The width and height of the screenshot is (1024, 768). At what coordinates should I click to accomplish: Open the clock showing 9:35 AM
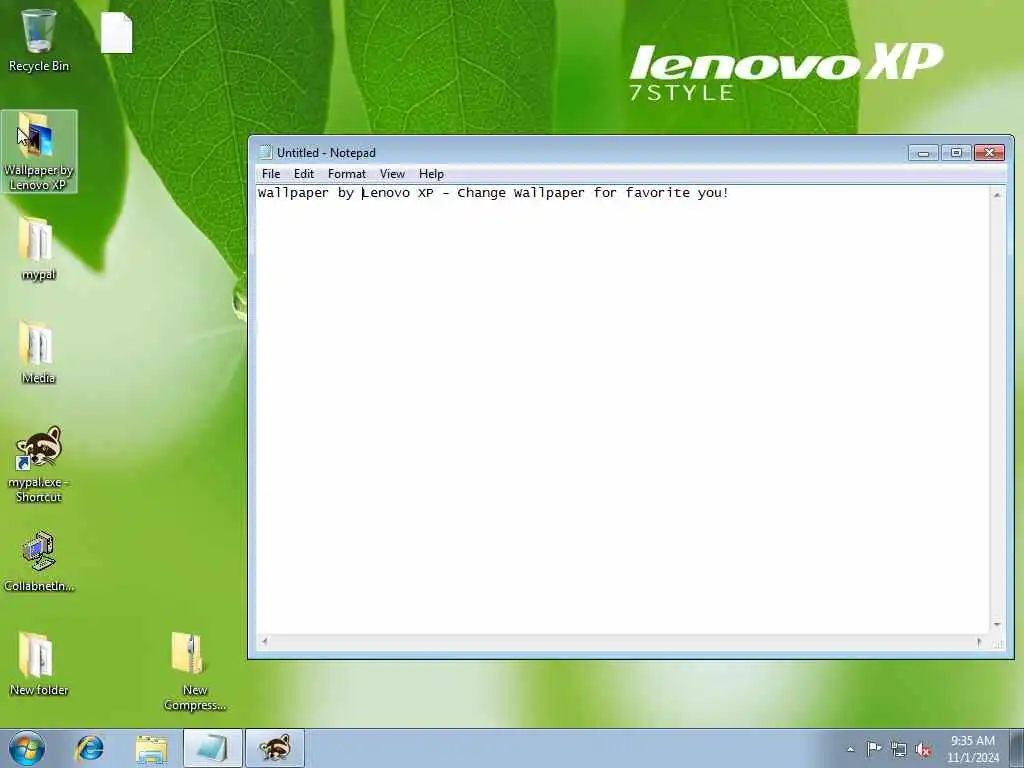973,749
